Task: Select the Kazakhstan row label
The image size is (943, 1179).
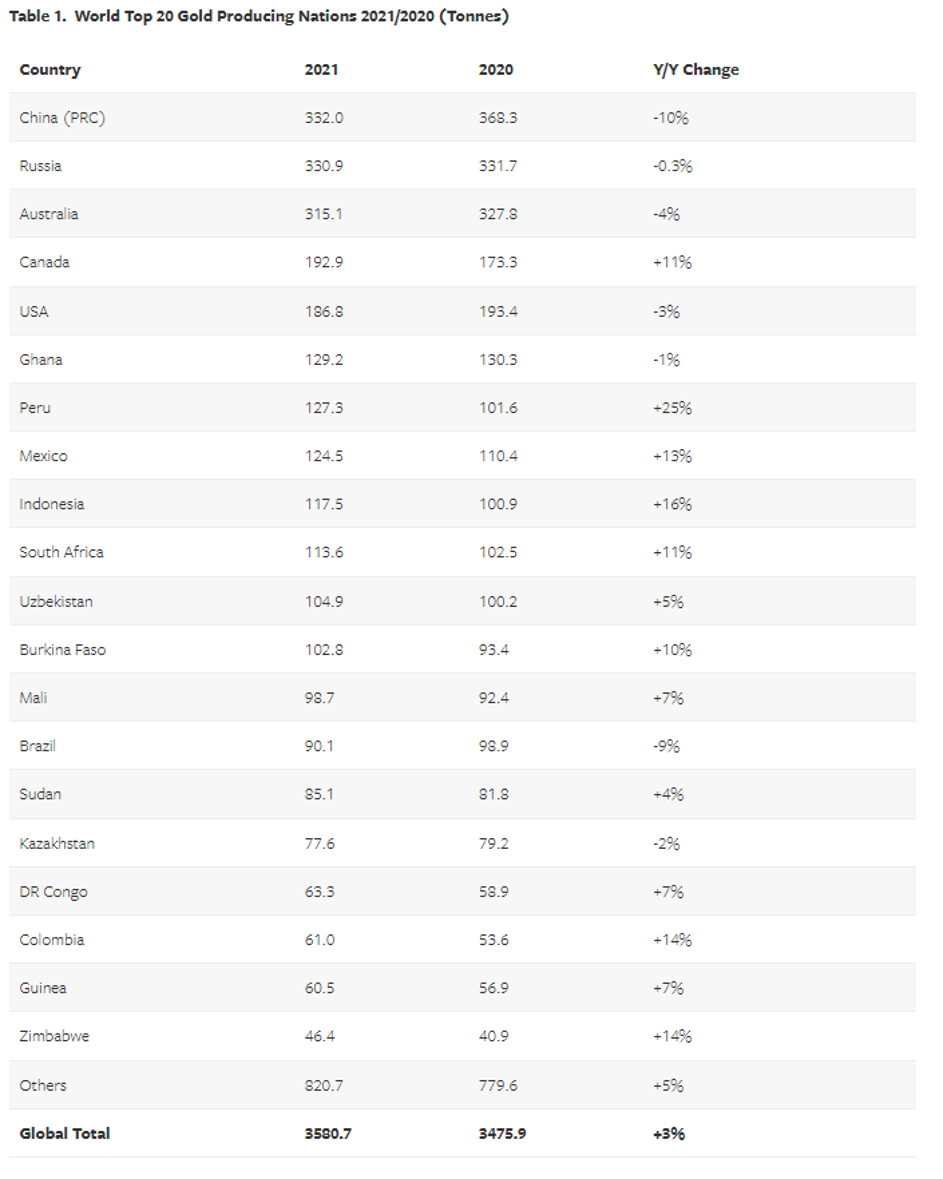Action: pyautogui.click(x=57, y=843)
